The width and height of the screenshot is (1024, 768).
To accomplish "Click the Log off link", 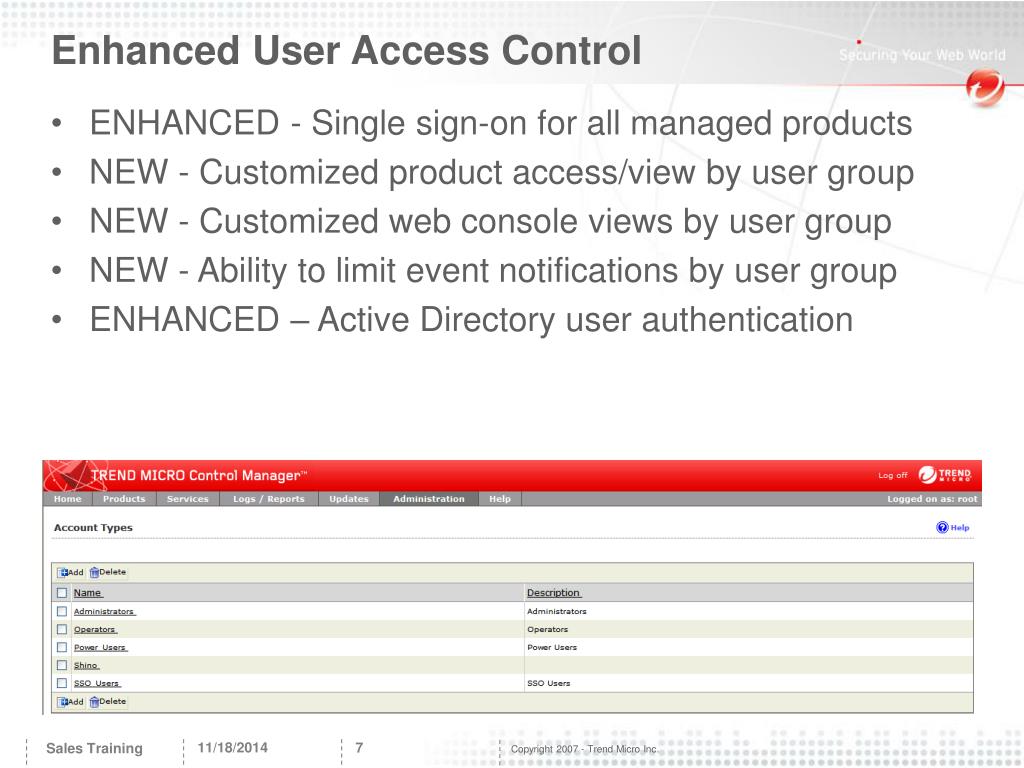I will pyautogui.click(x=893, y=475).
